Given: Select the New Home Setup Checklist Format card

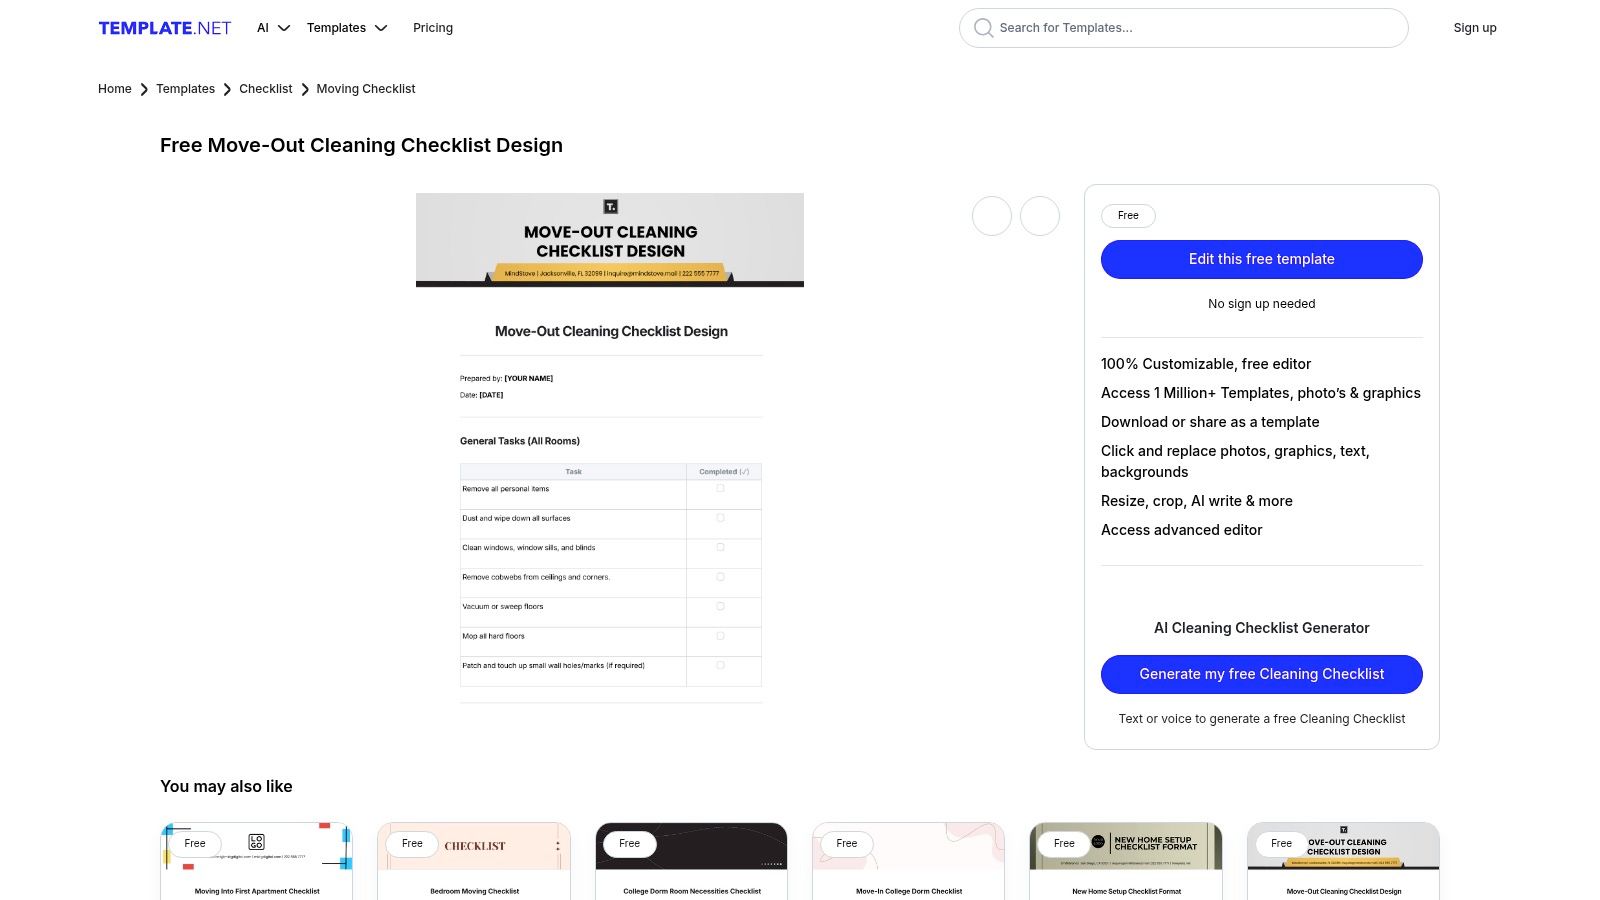Looking at the screenshot, I should [x=1126, y=862].
